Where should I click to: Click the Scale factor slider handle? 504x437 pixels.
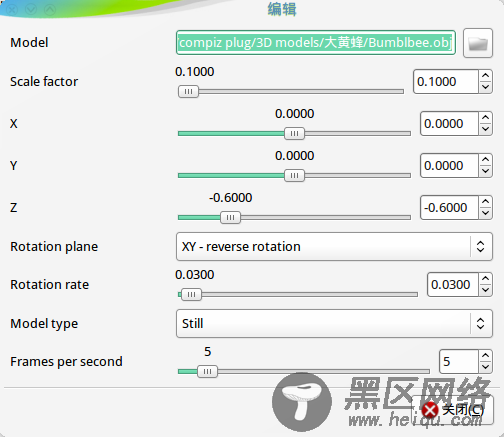point(188,91)
